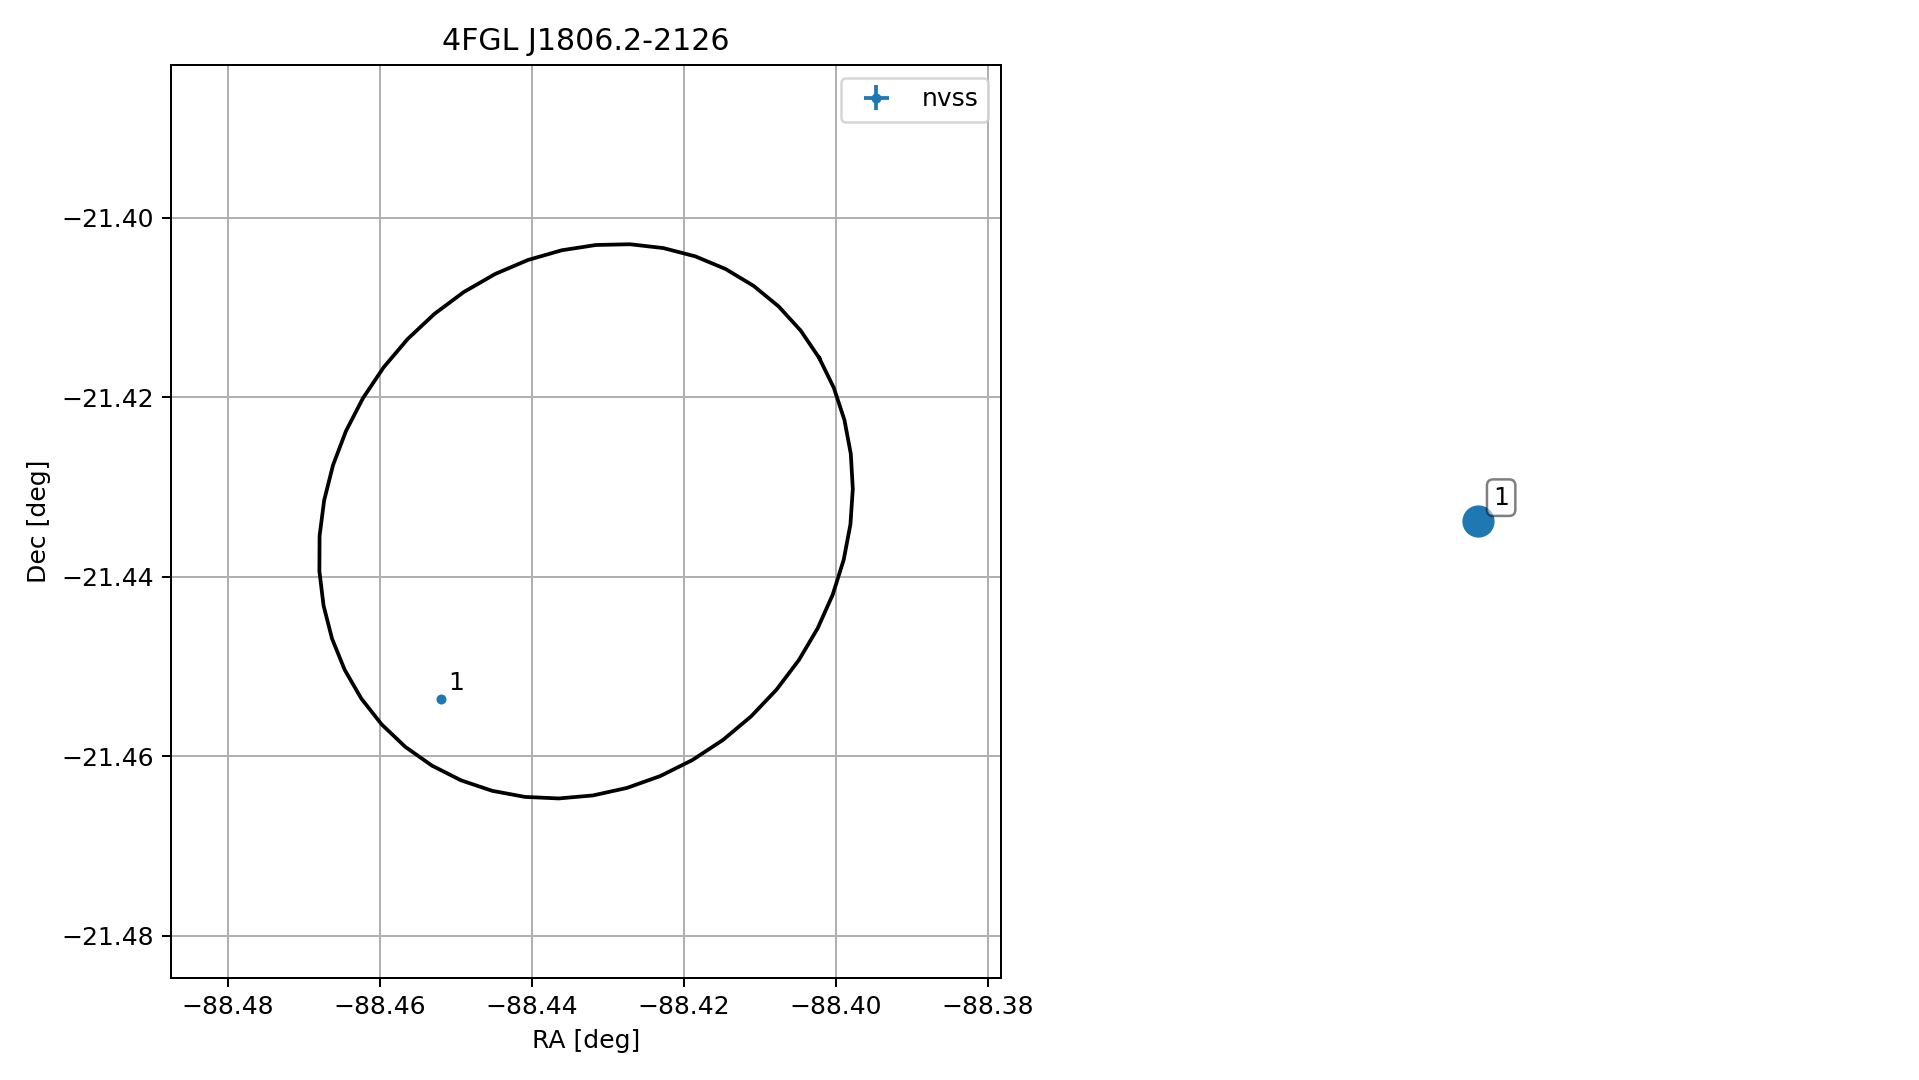Click the −21.42 Dec tick label
1919x1080 pixels.
(x=108, y=398)
